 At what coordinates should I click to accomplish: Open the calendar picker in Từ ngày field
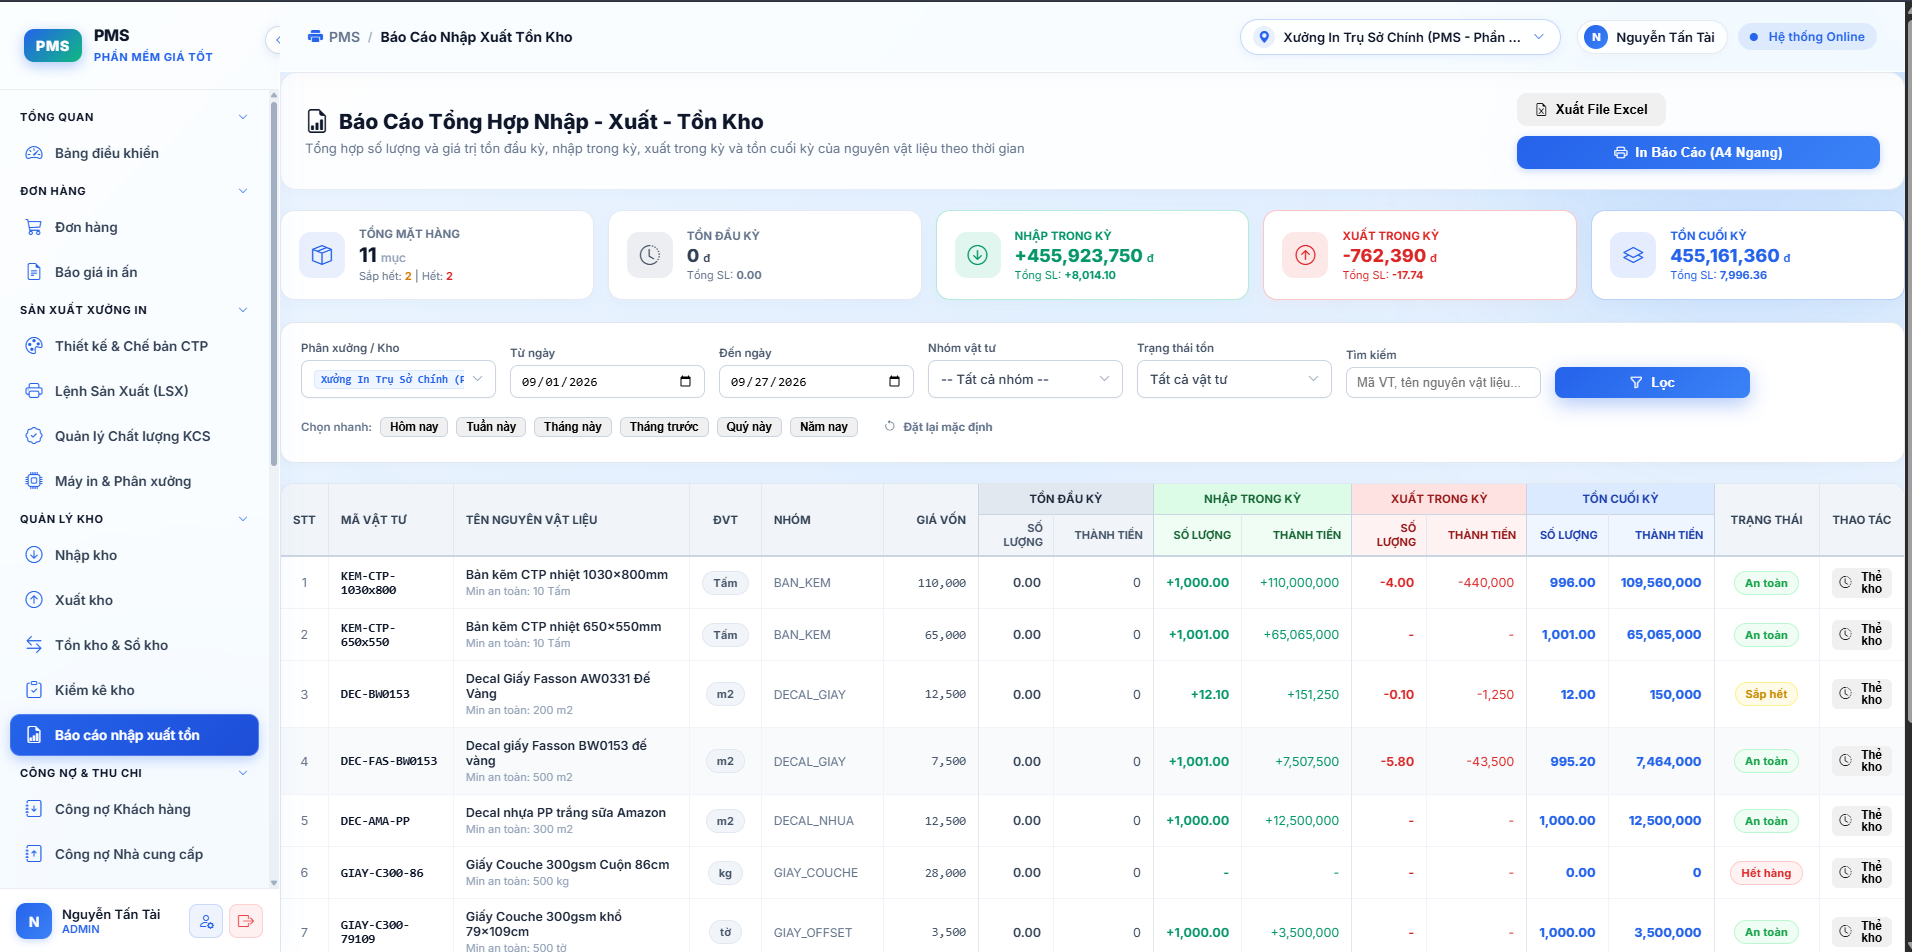685,381
